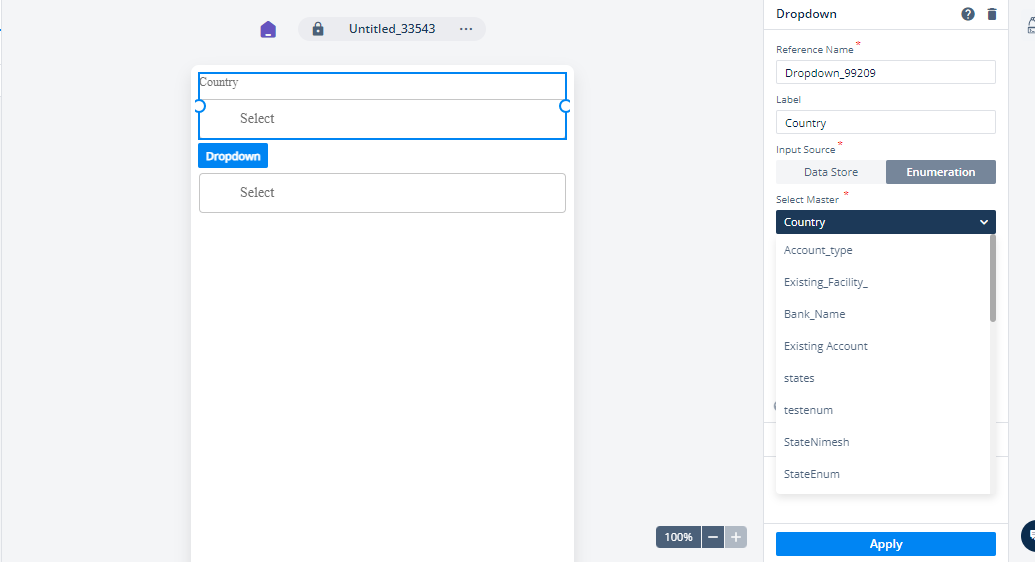Viewport: 1035px width, 562px height.
Task: Open the help icon in Dropdown panel
Action: click(968, 14)
